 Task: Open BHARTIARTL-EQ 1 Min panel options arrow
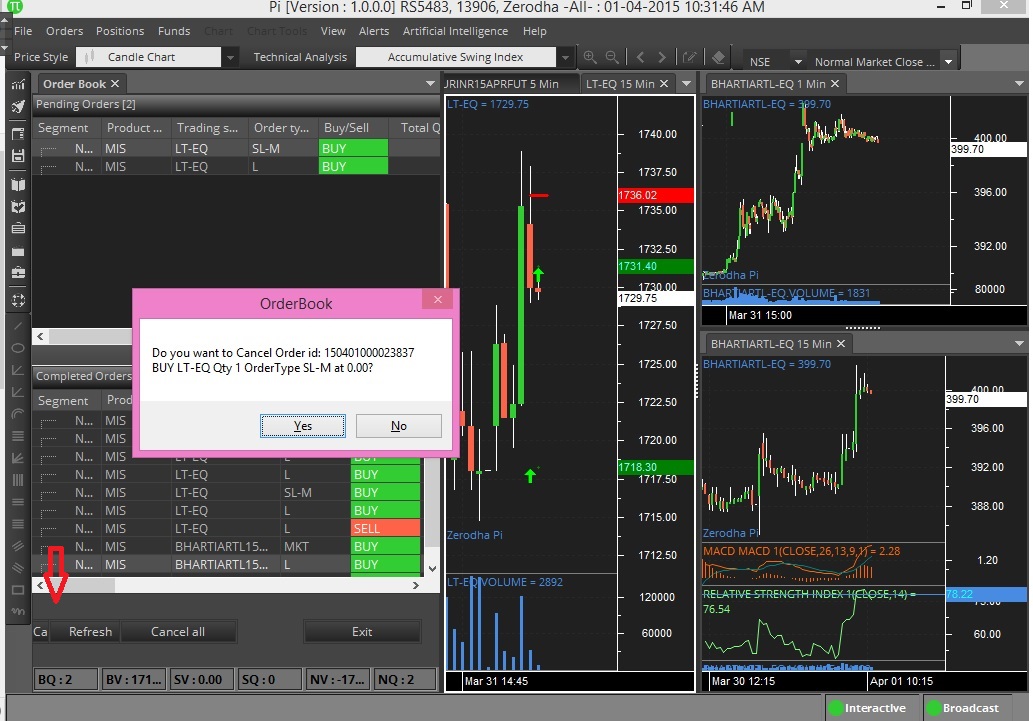[1019, 84]
